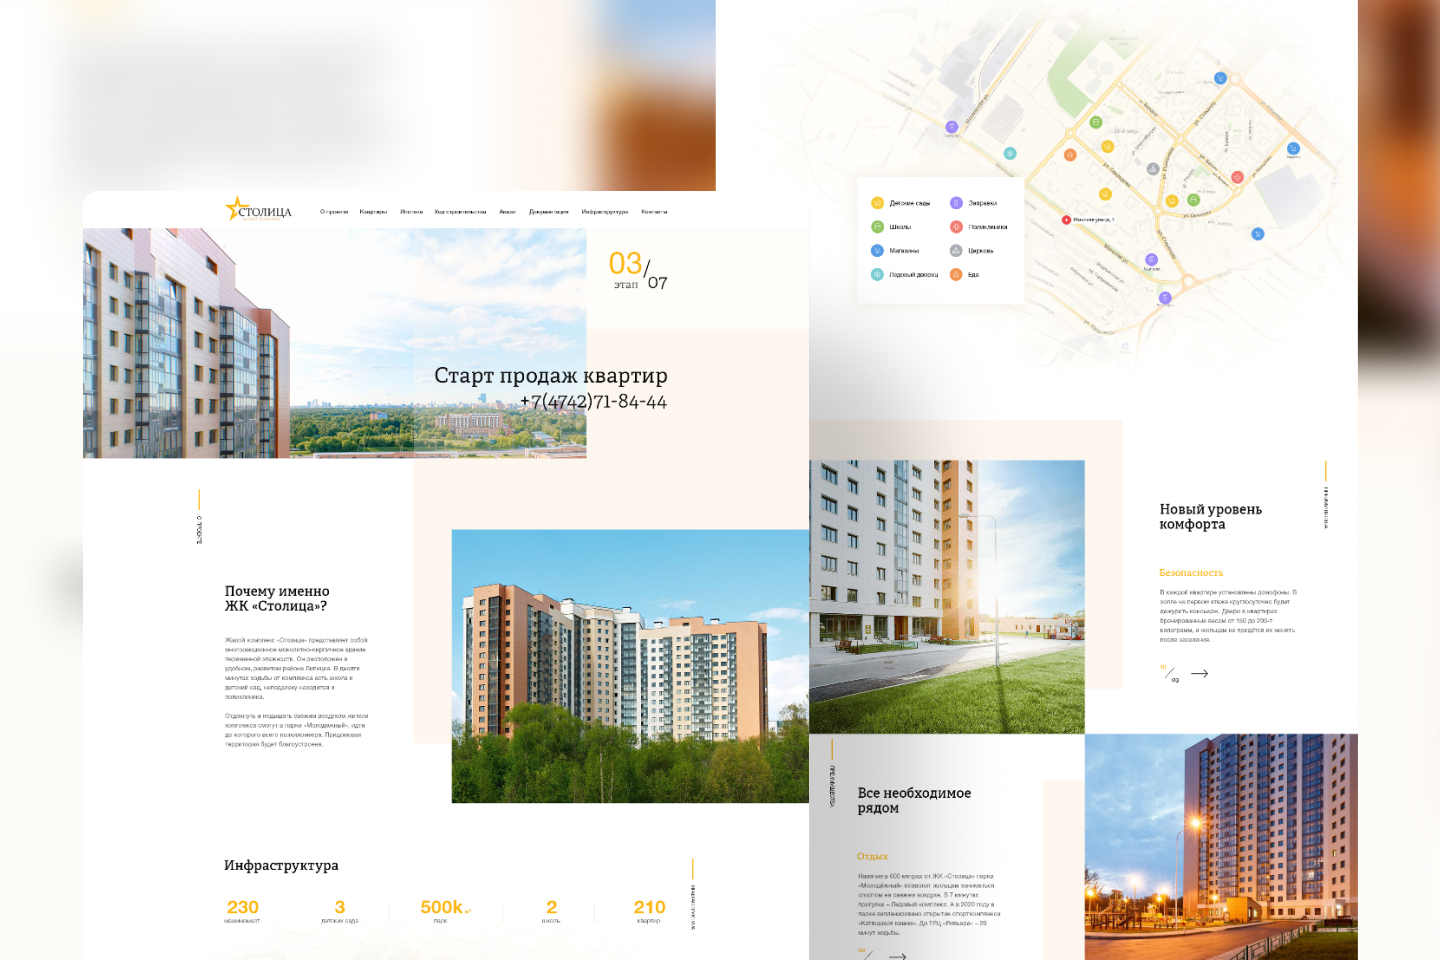Select the yellow Детские сады legend icon
Viewport: 1440px width, 960px height.
[877, 203]
